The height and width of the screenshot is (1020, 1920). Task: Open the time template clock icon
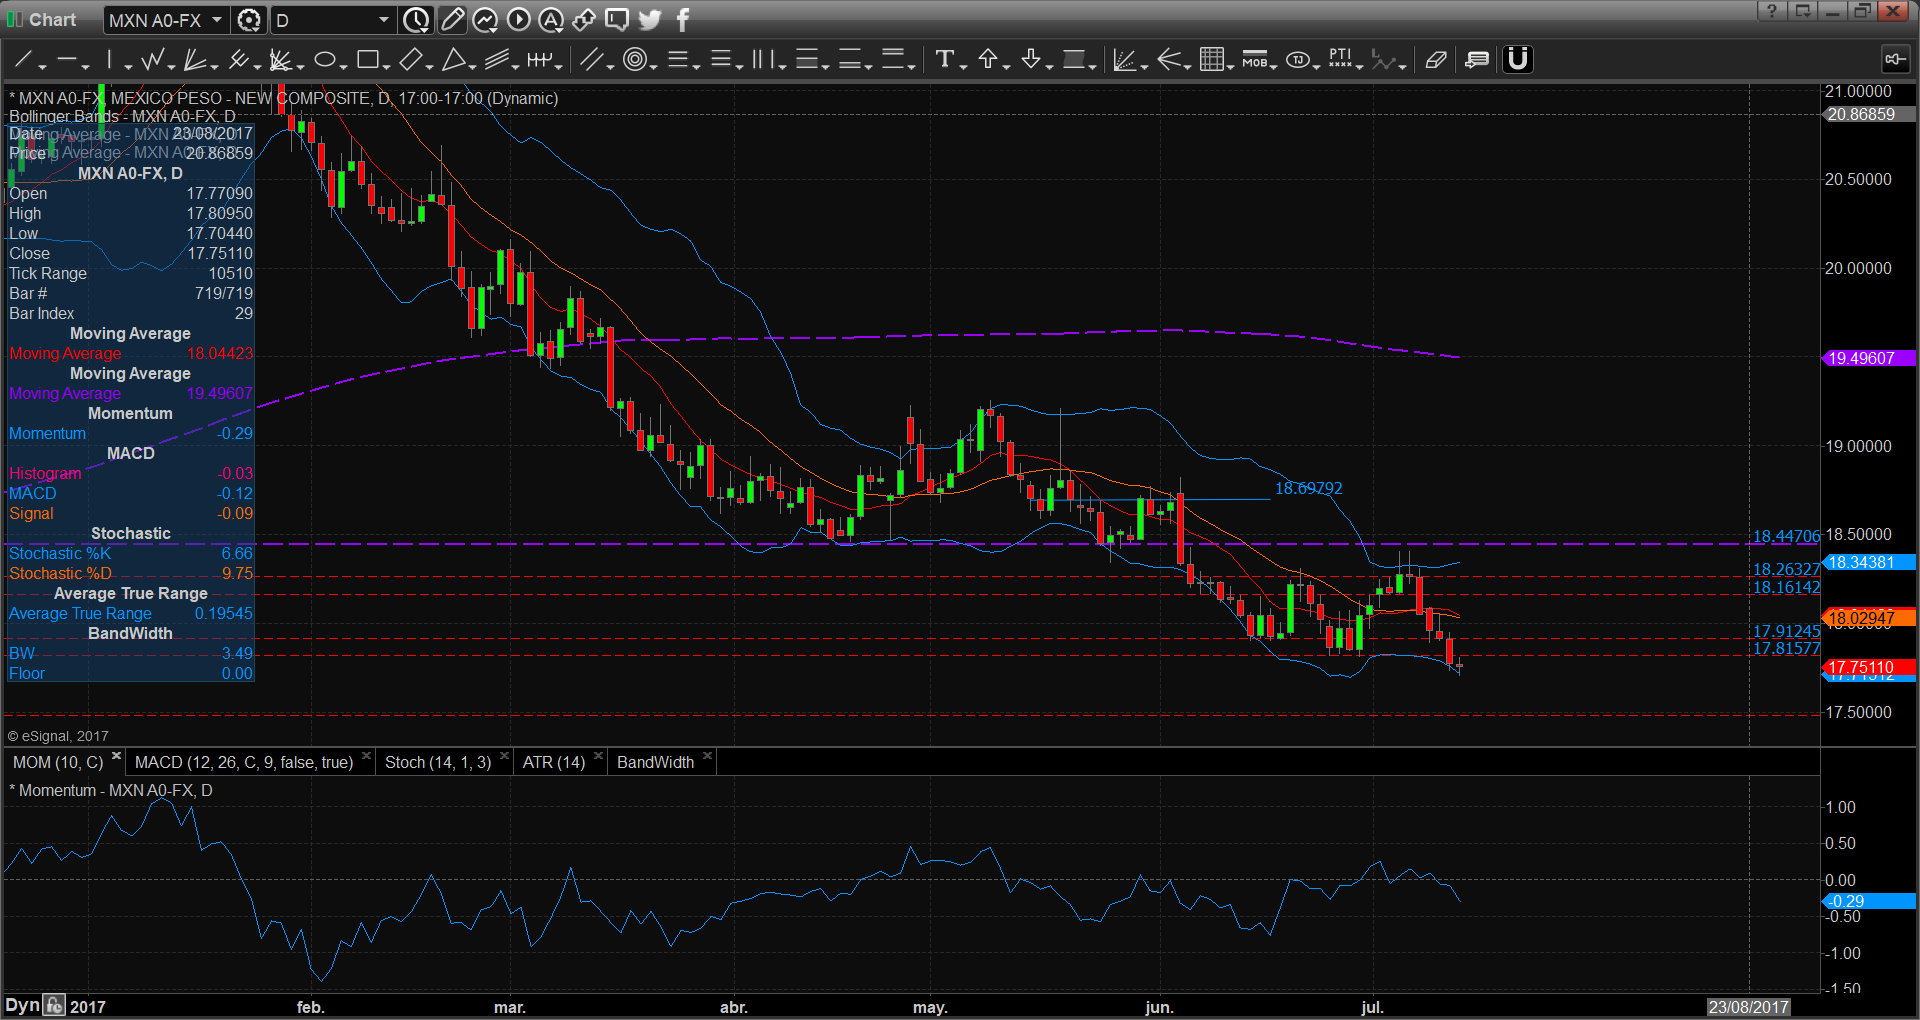(417, 20)
